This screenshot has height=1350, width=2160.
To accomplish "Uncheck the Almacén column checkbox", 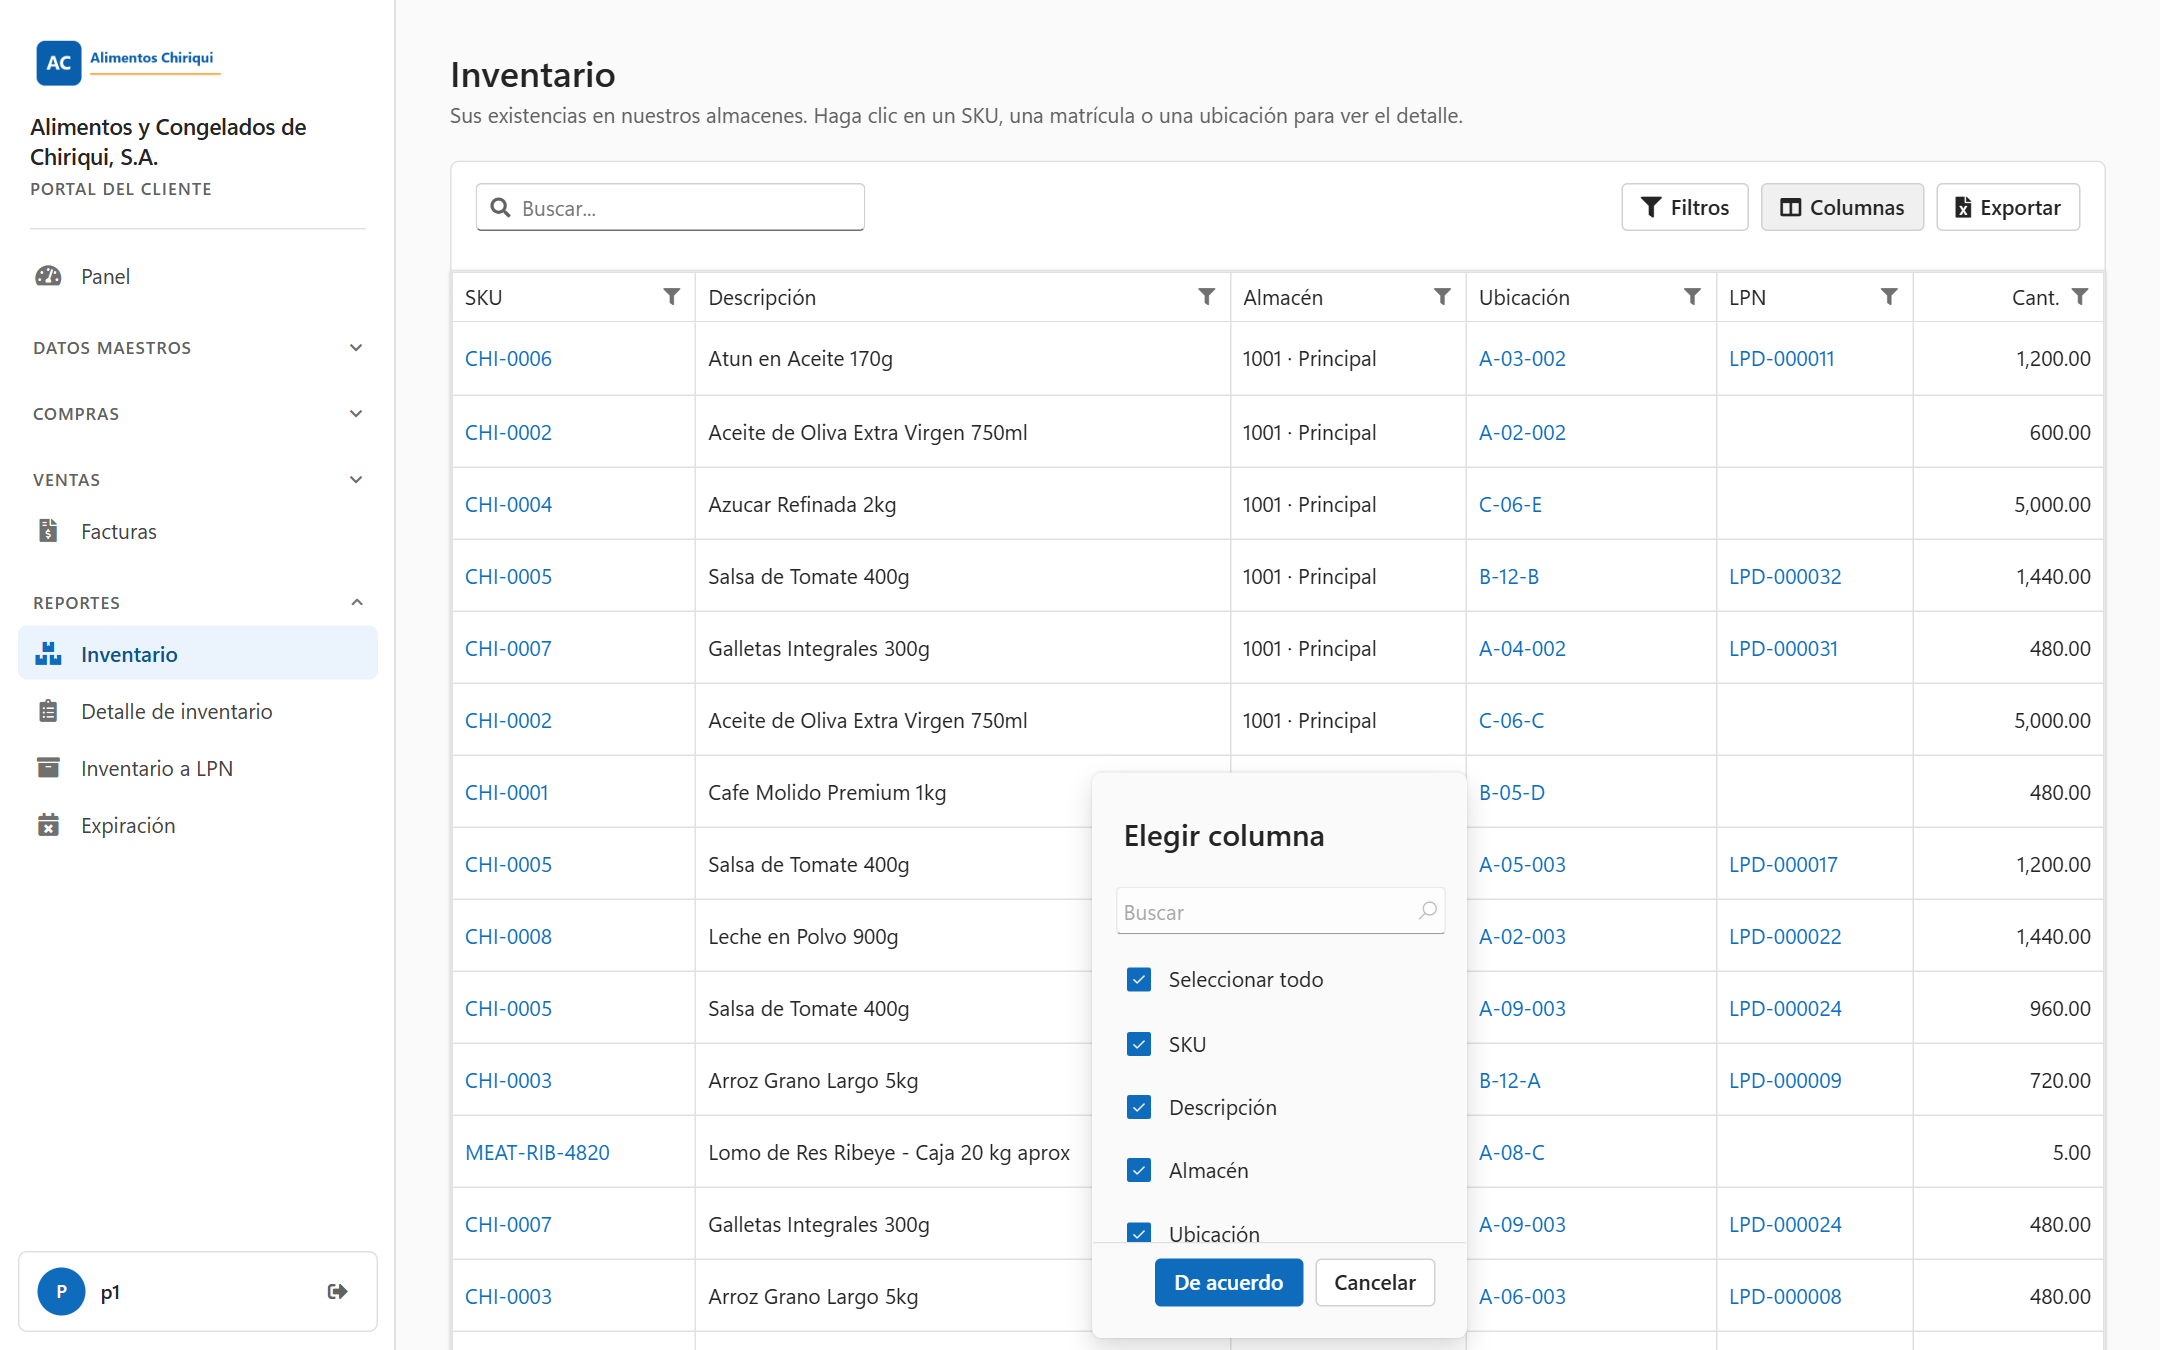I will (x=1139, y=1170).
